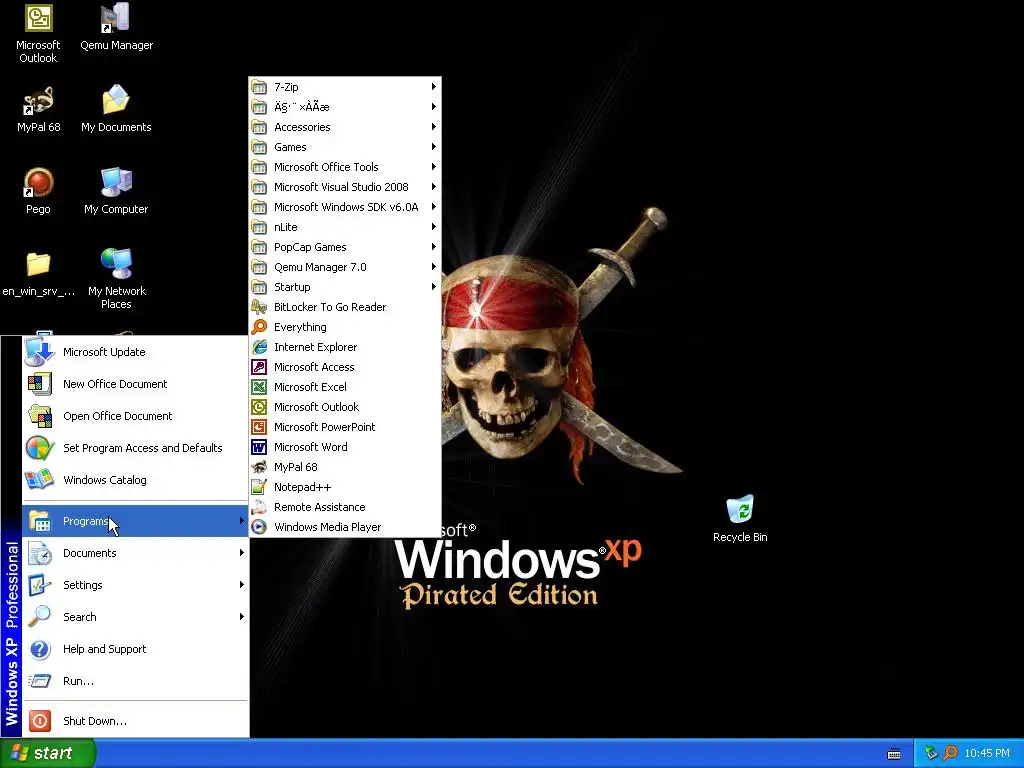The width and height of the screenshot is (1024, 768).
Task: Launch Windows Media Player from Programs menu
Action: click(345, 527)
